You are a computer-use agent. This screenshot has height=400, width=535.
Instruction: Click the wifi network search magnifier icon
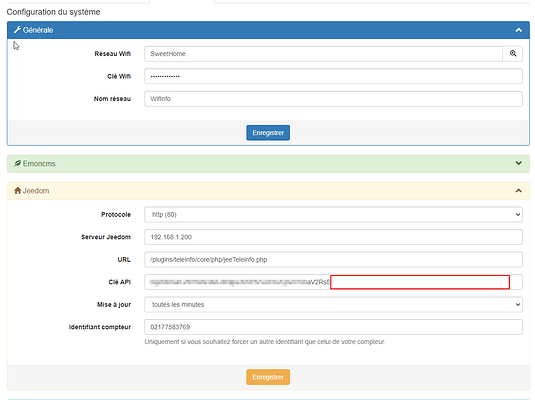pyautogui.click(x=513, y=54)
